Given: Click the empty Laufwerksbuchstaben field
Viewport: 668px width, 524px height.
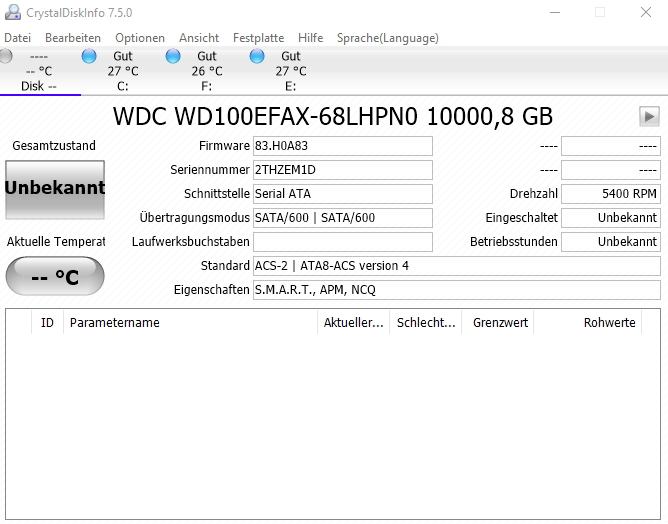Looking at the screenshot, I should [x=343, y=242].
